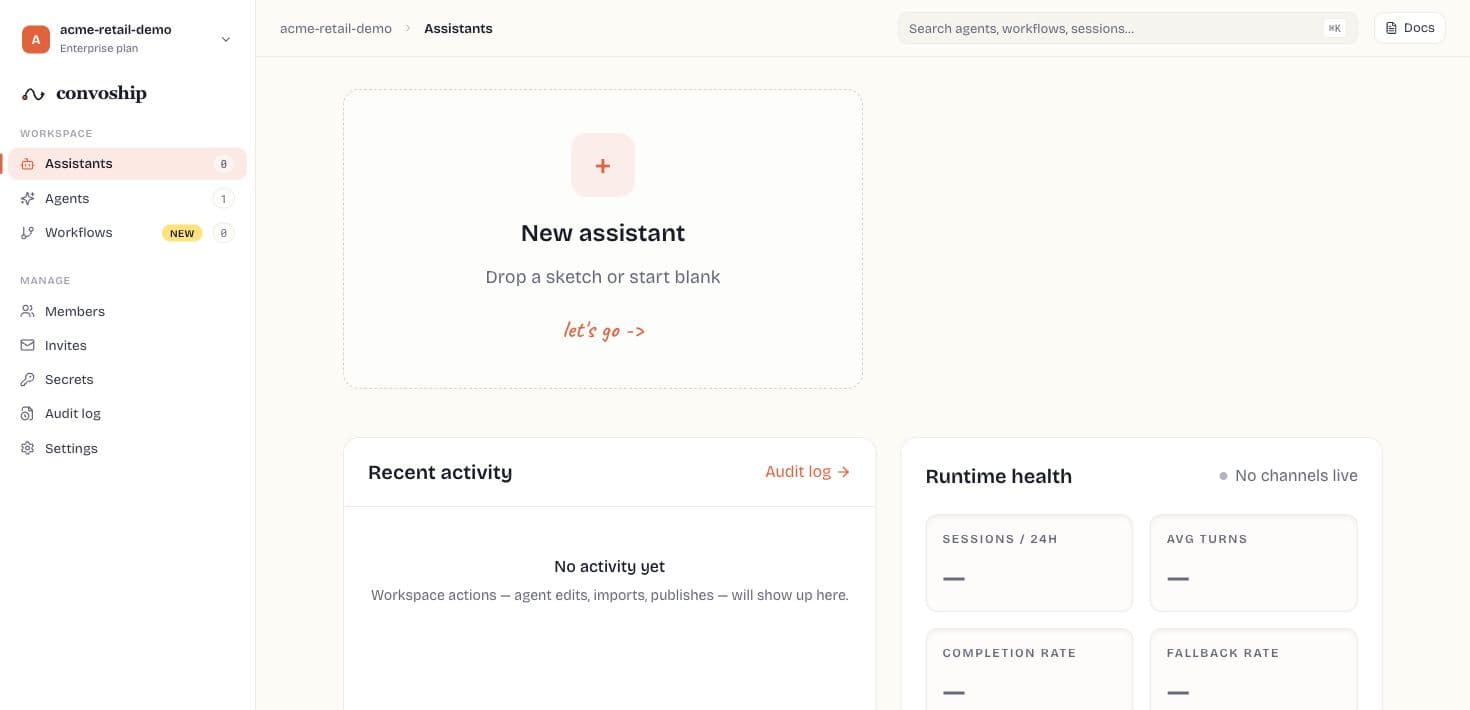Click the "No channels live" status
The height and width of the screenshot is (710, 1470).
pos(1288,476)
